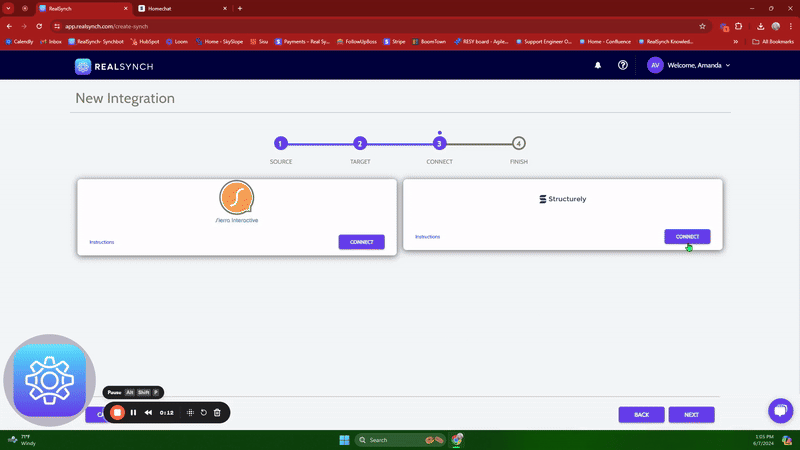This screenshot has height=450, width=800.
Task: Open Structurely instructions
Action: pyautogui.click(x=428, y=237)
